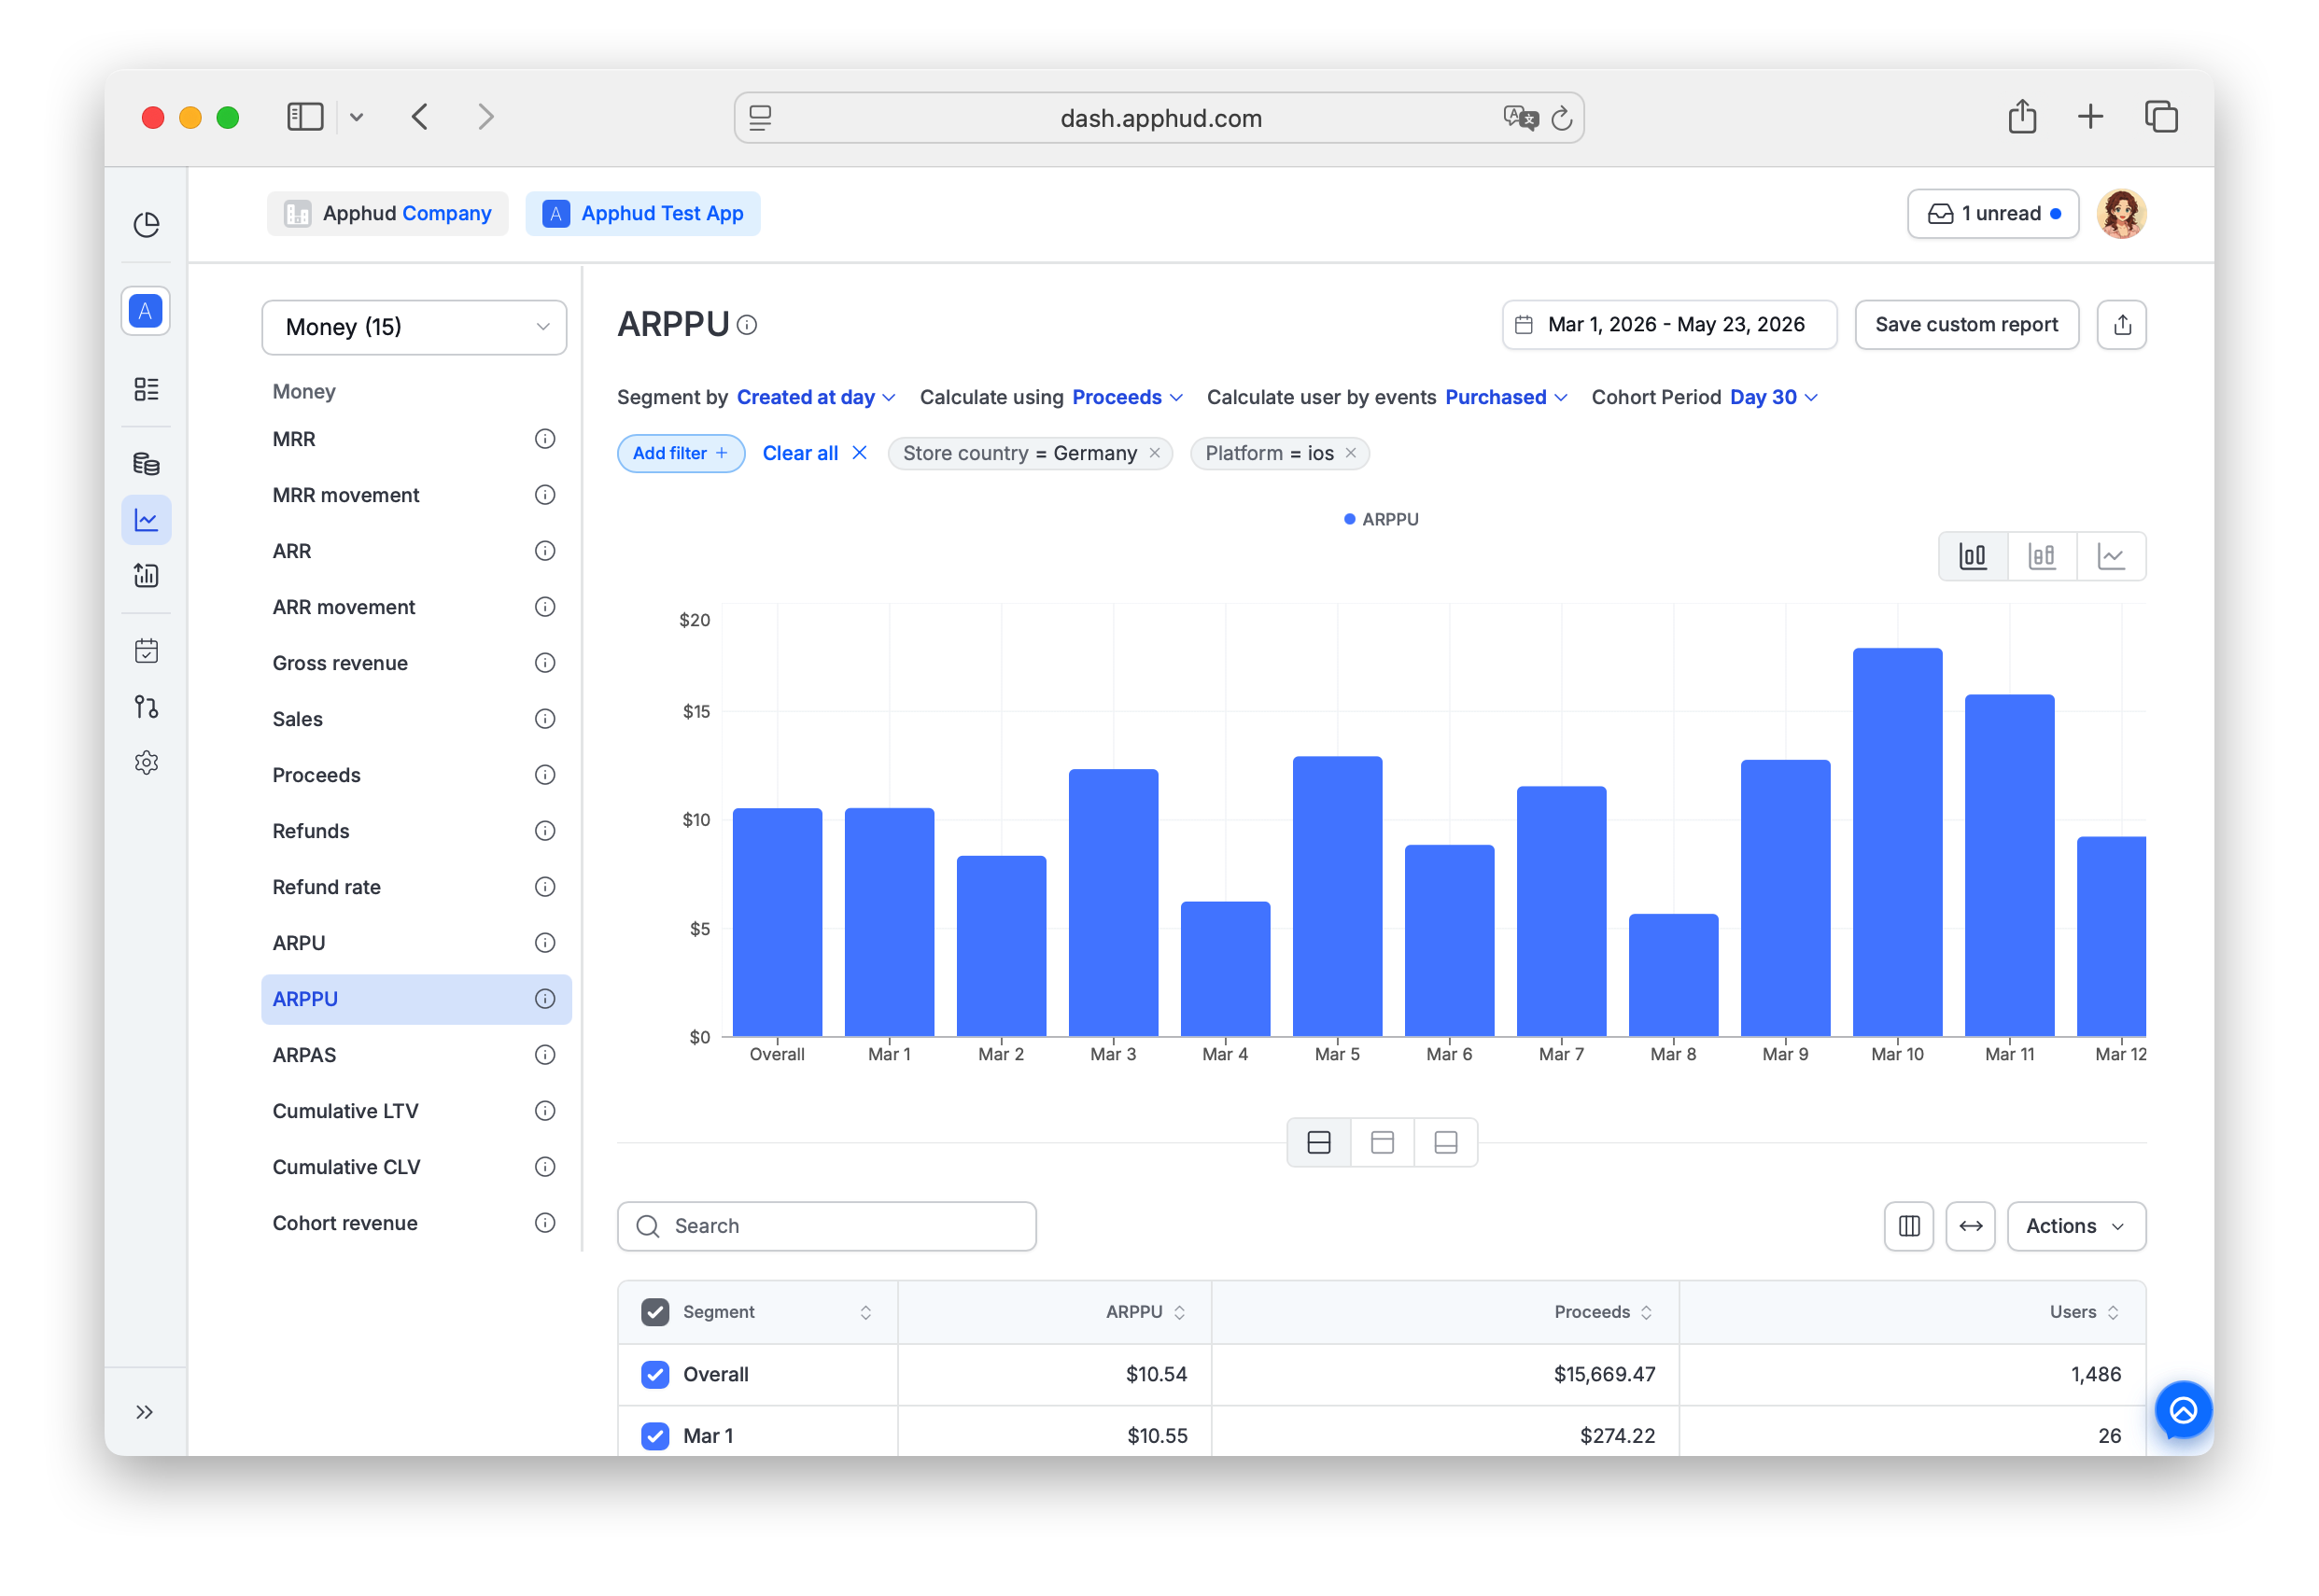
Task: Click the Mar 10 bar in chart
Action: pyautogui.click(x=1897, y=842)
